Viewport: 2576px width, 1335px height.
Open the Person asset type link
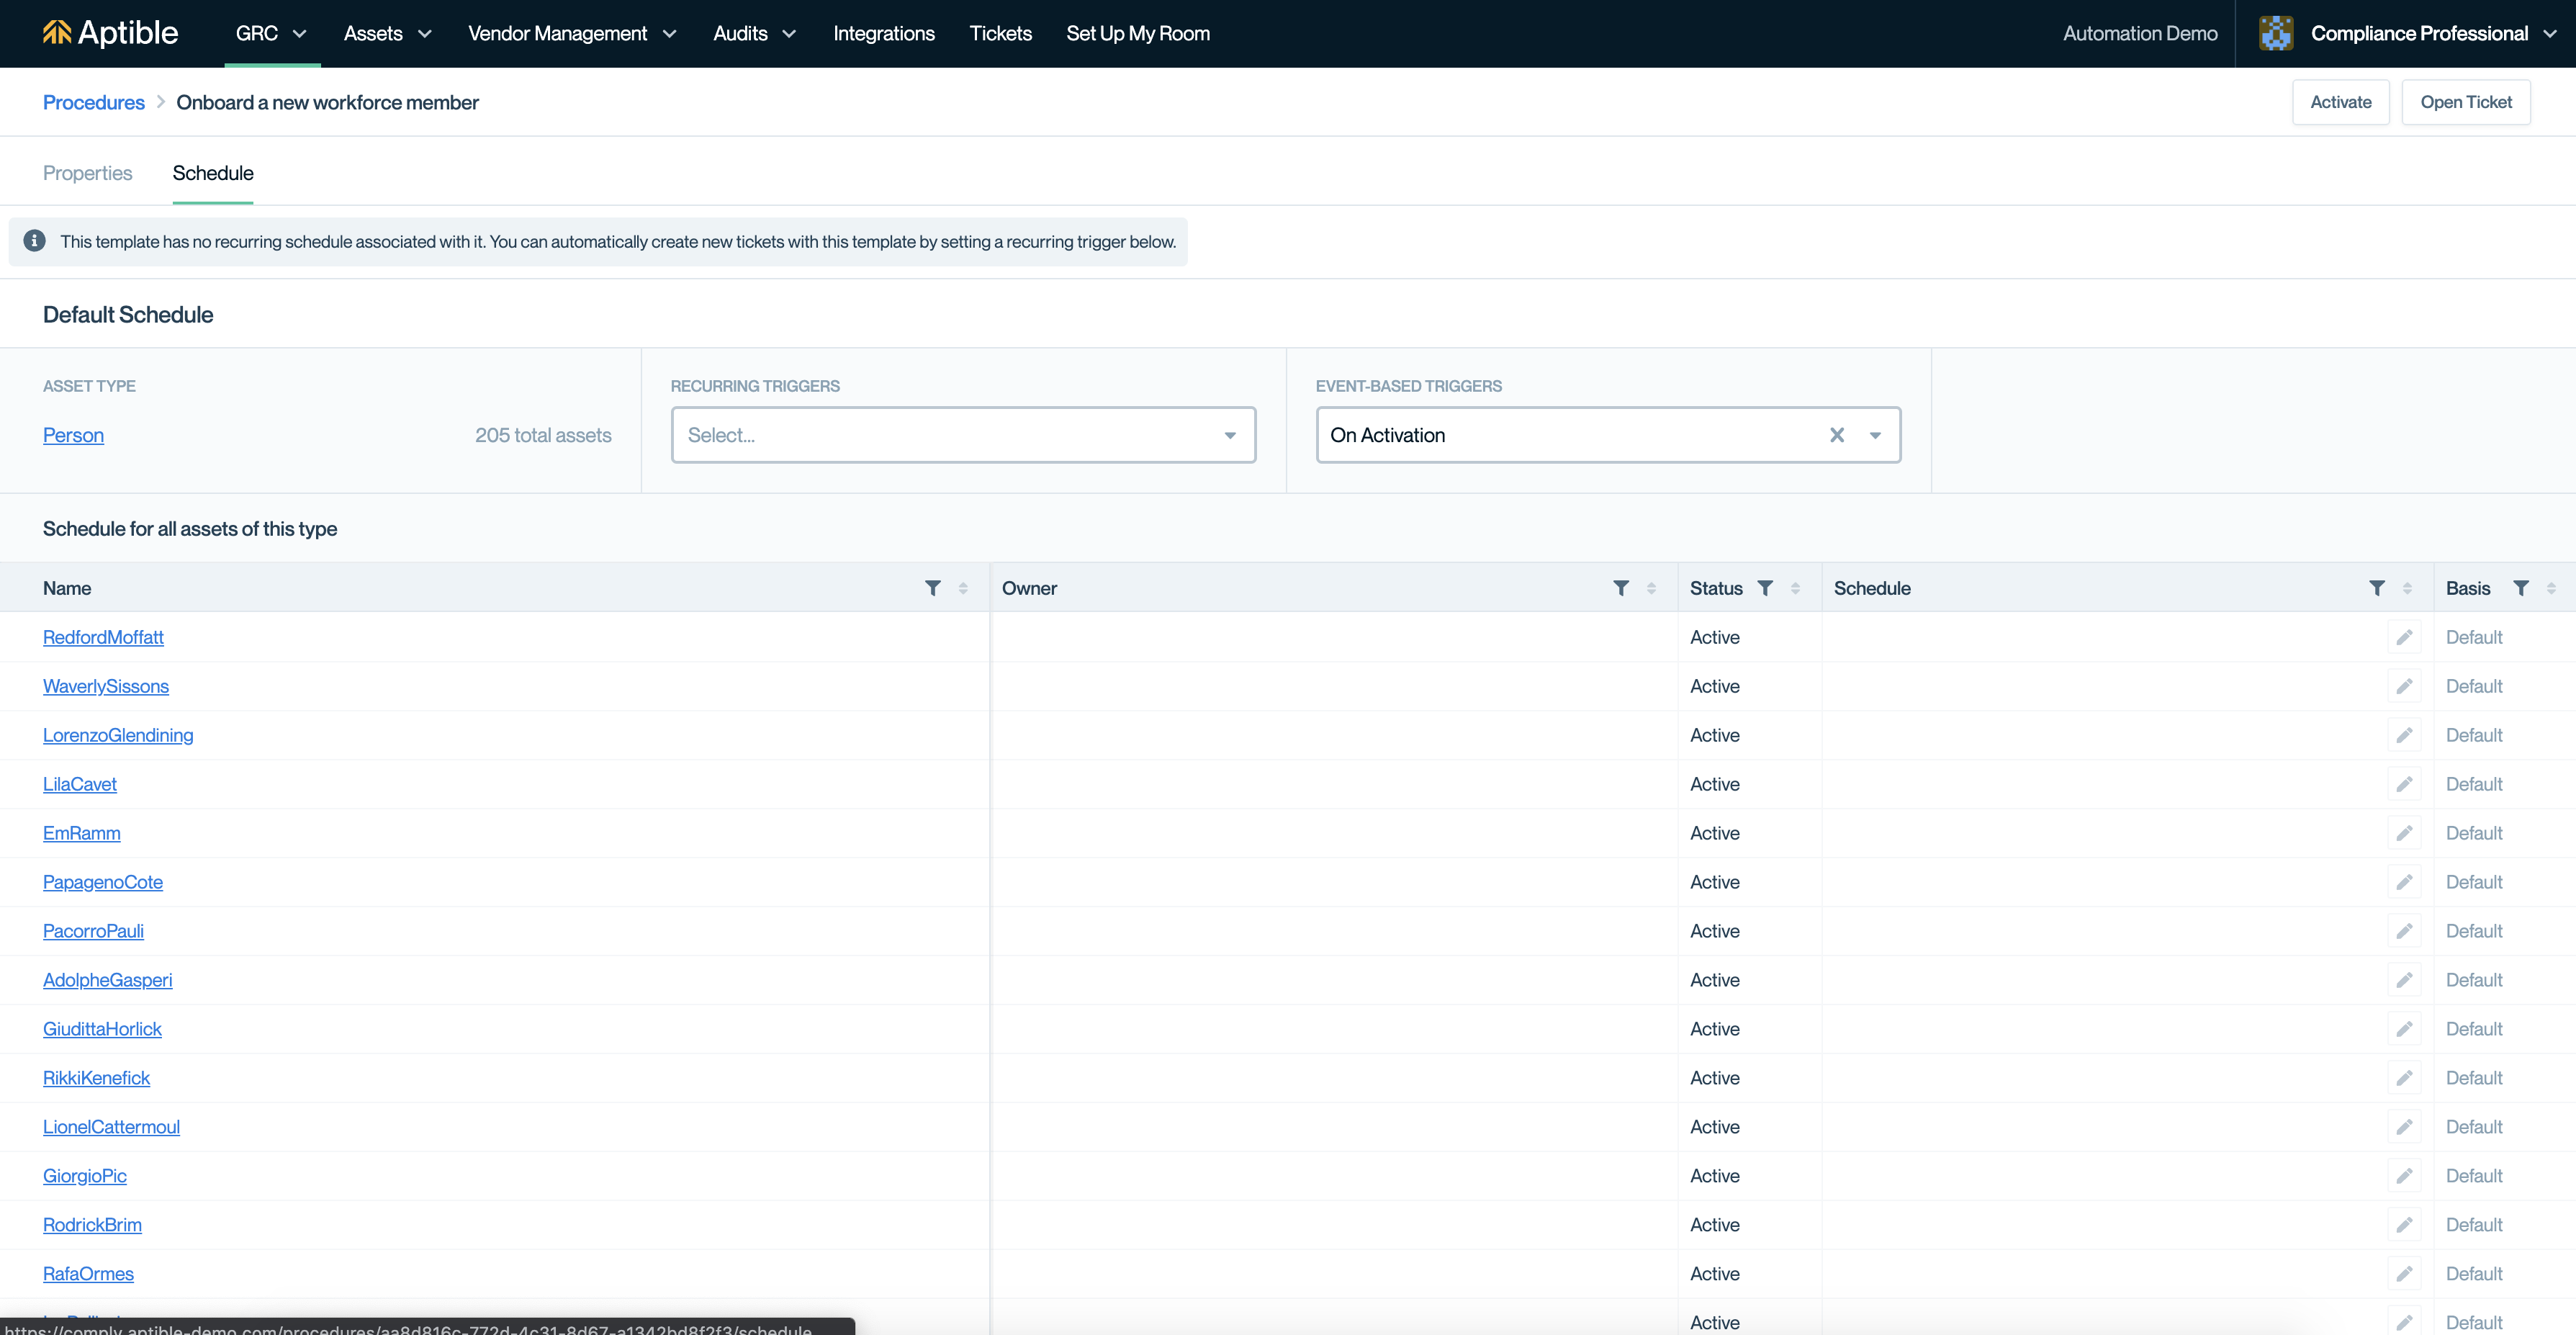pos(73,435)
